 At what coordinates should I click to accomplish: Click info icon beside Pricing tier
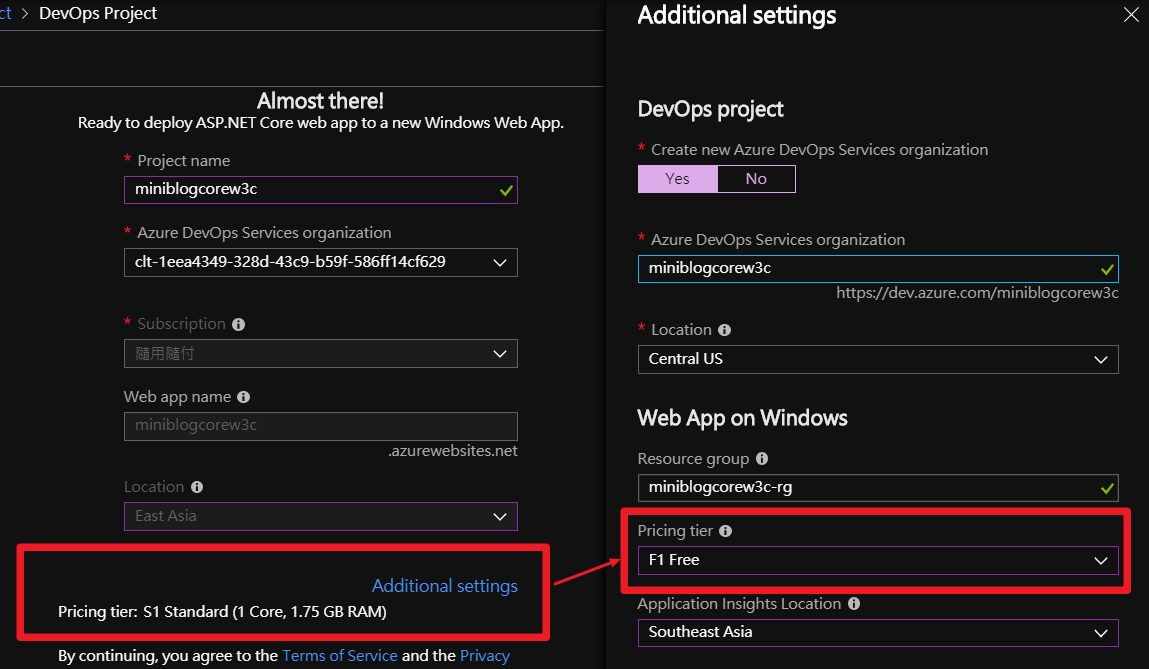pos(725,531)
